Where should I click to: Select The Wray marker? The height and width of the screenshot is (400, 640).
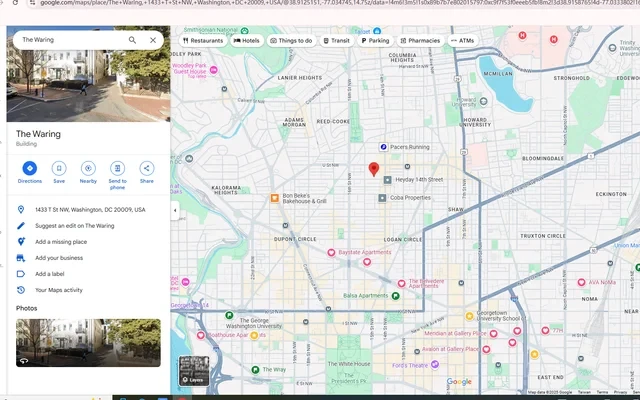[255, 370]
